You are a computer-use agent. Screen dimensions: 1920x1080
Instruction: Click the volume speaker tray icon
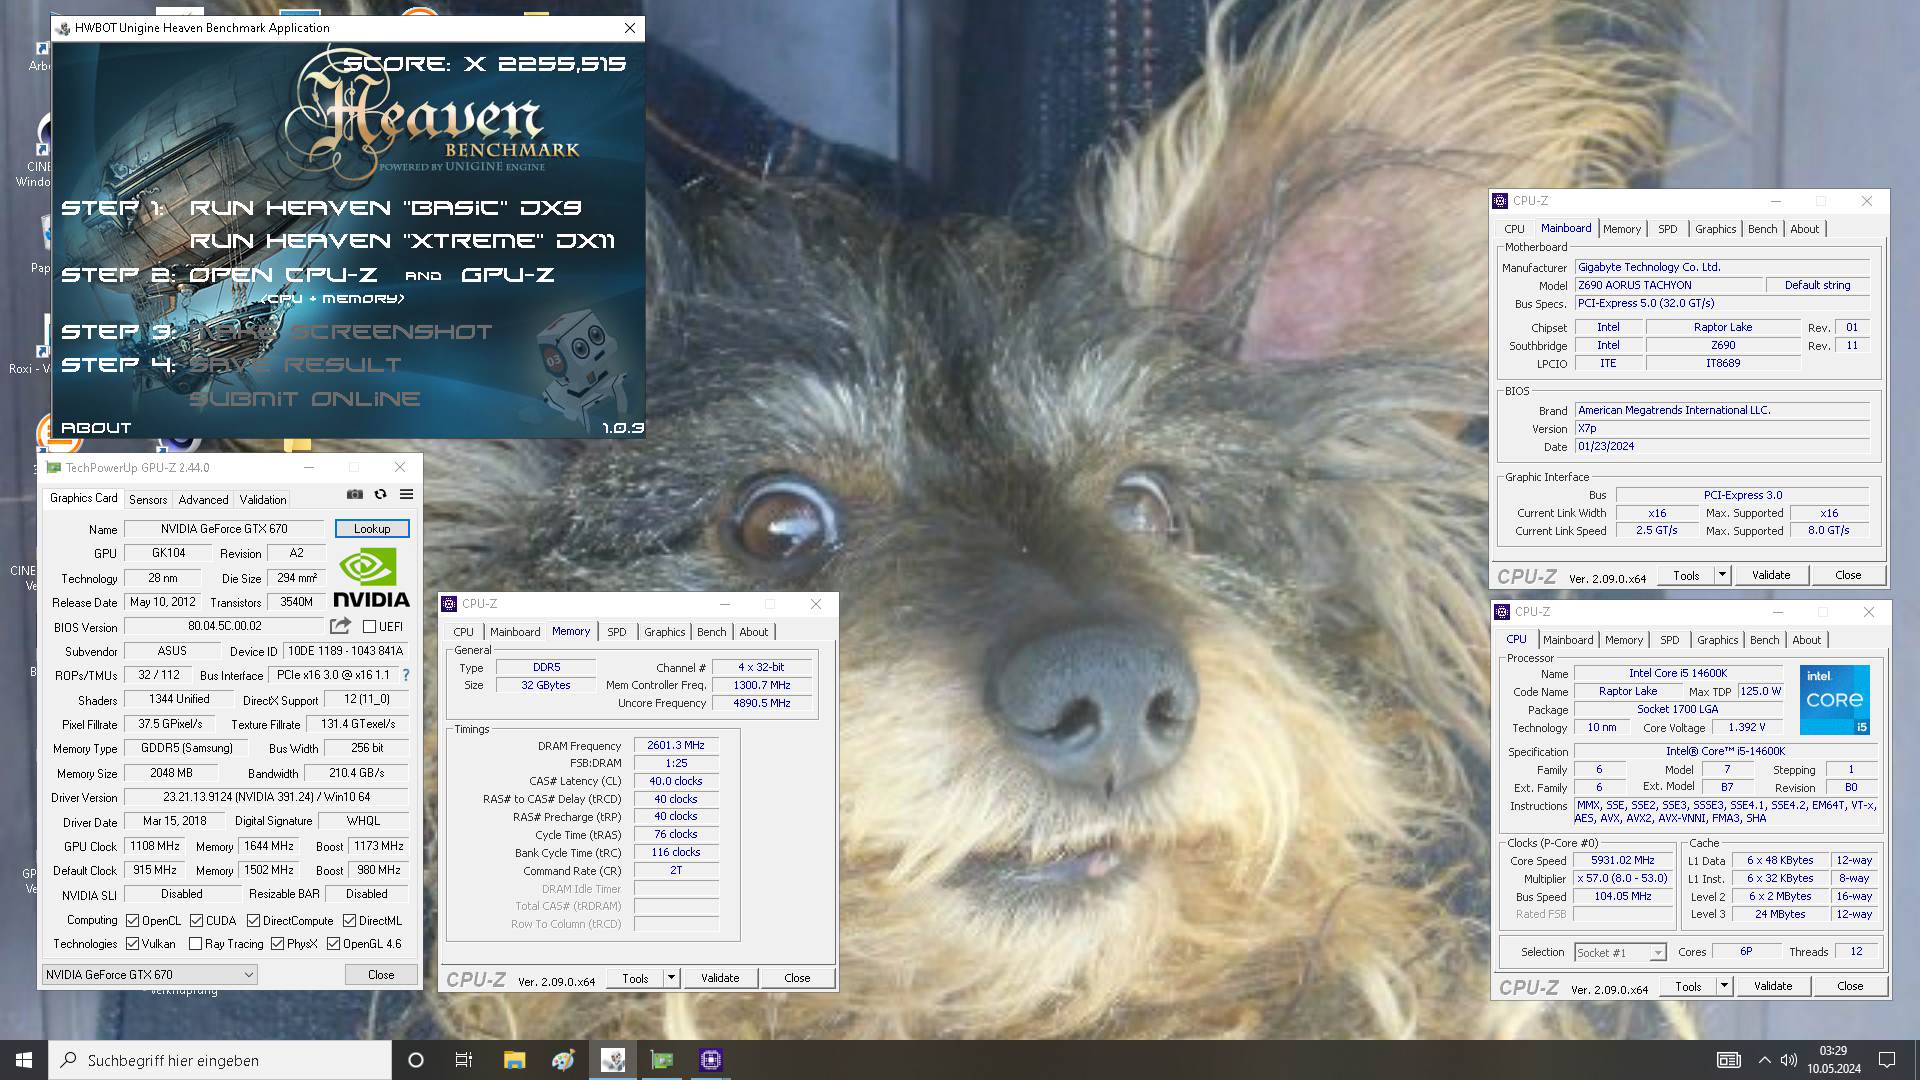[1789, 1060]
